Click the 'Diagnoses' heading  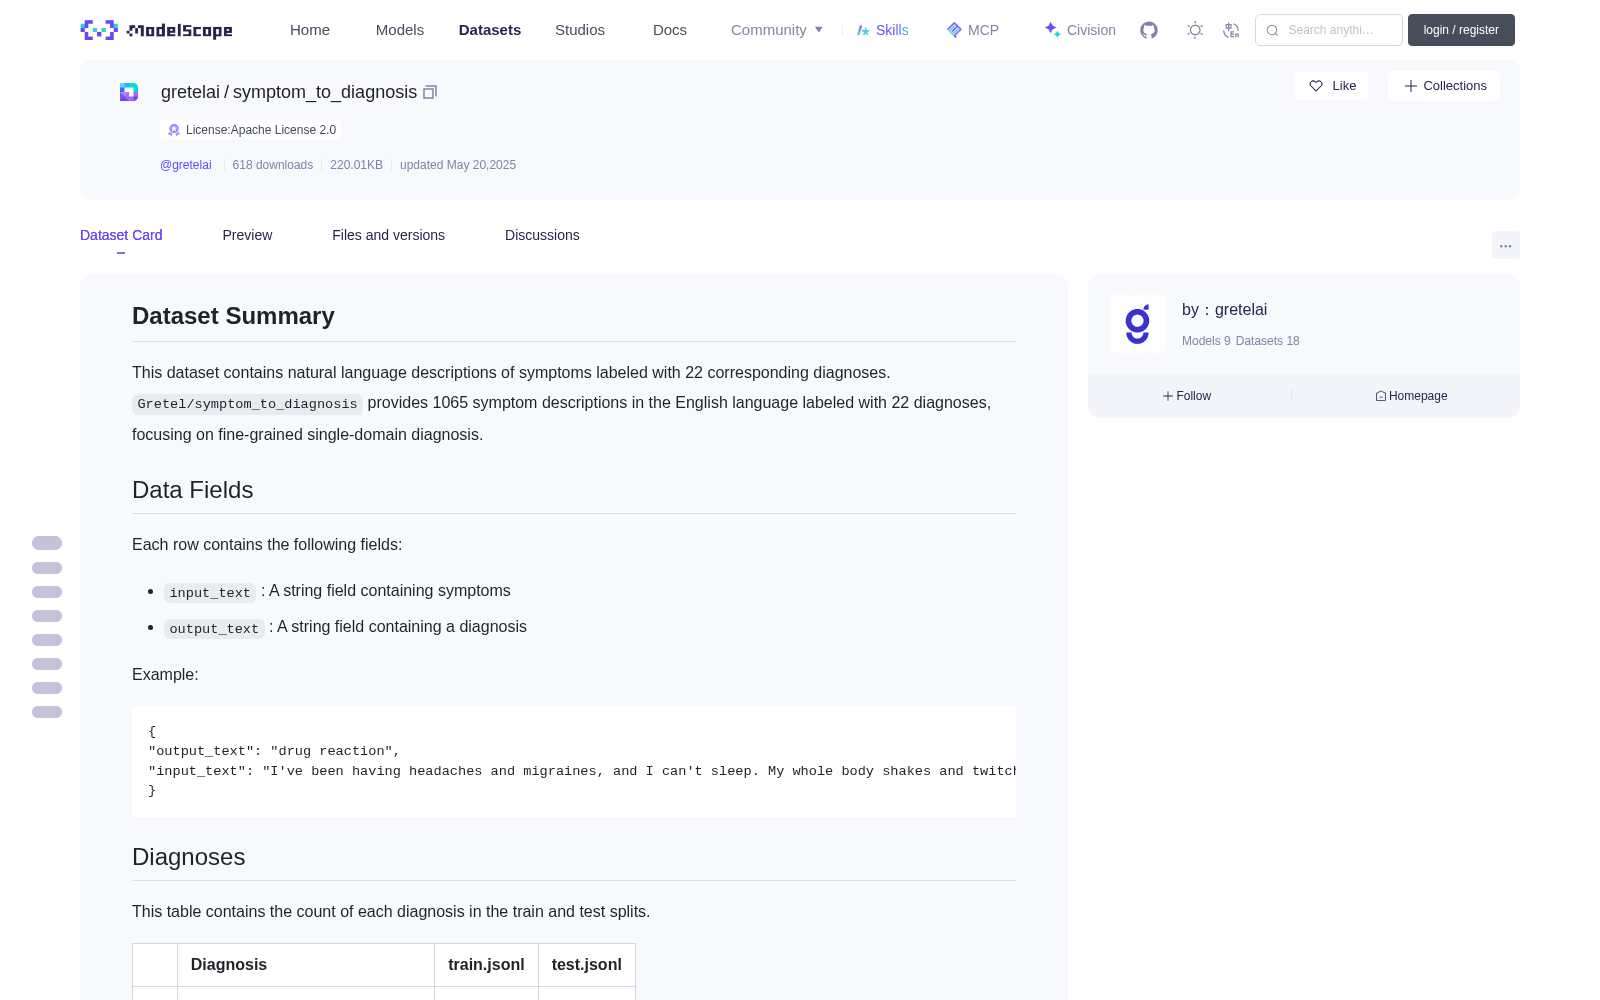point(189,857)
